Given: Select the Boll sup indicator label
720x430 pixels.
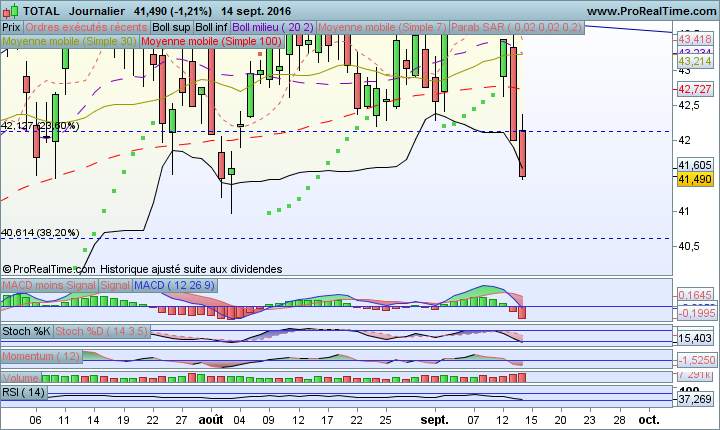Looking at the screenshot, I should click(x=171, y=28).
